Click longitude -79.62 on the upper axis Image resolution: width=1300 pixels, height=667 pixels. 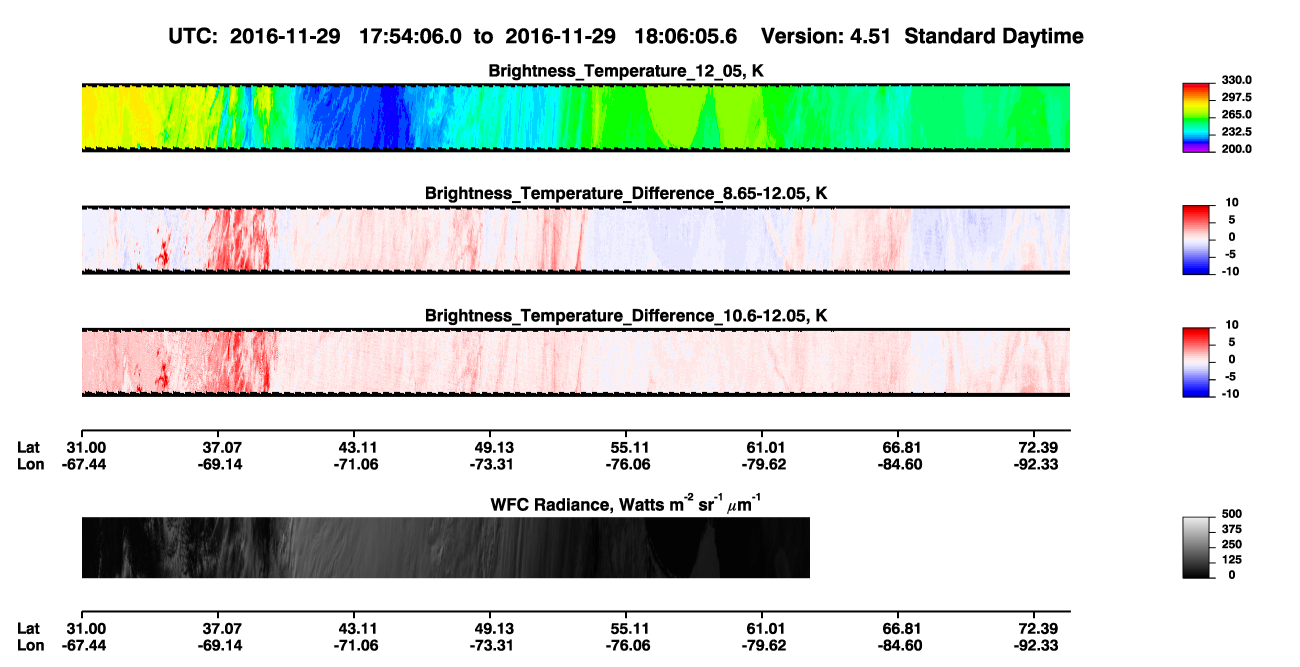coord(766,464)
